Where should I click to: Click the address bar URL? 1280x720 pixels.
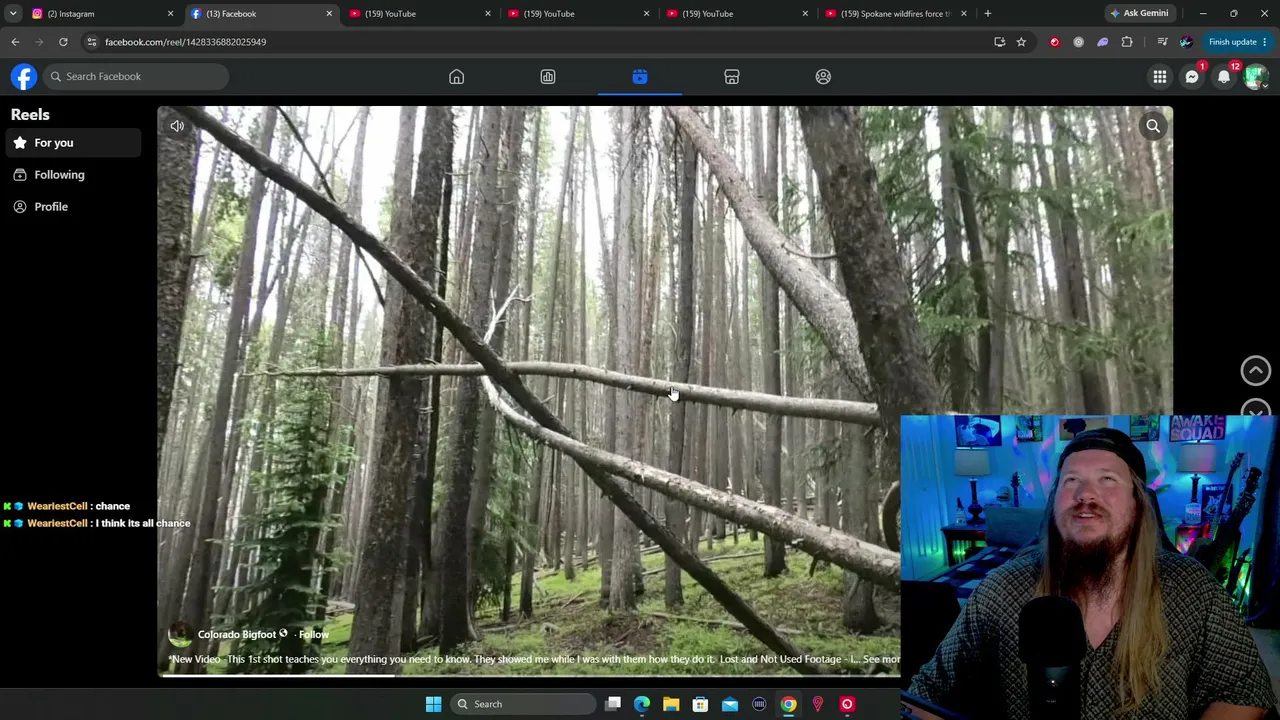185,42
